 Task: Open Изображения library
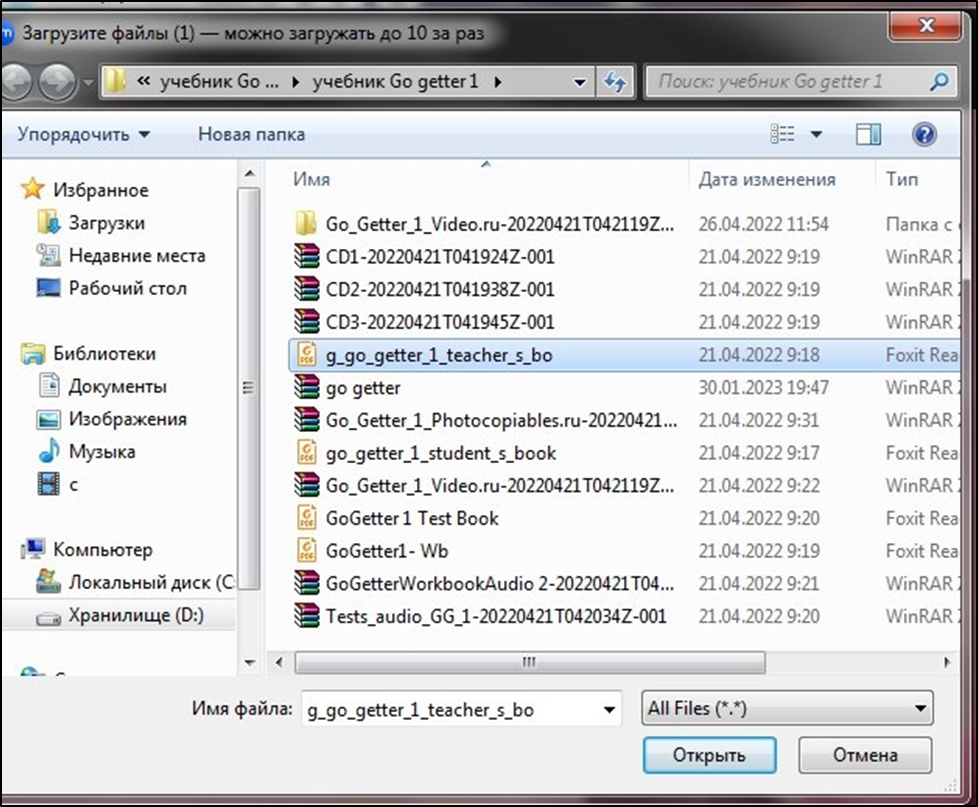[x=112, y=419]
